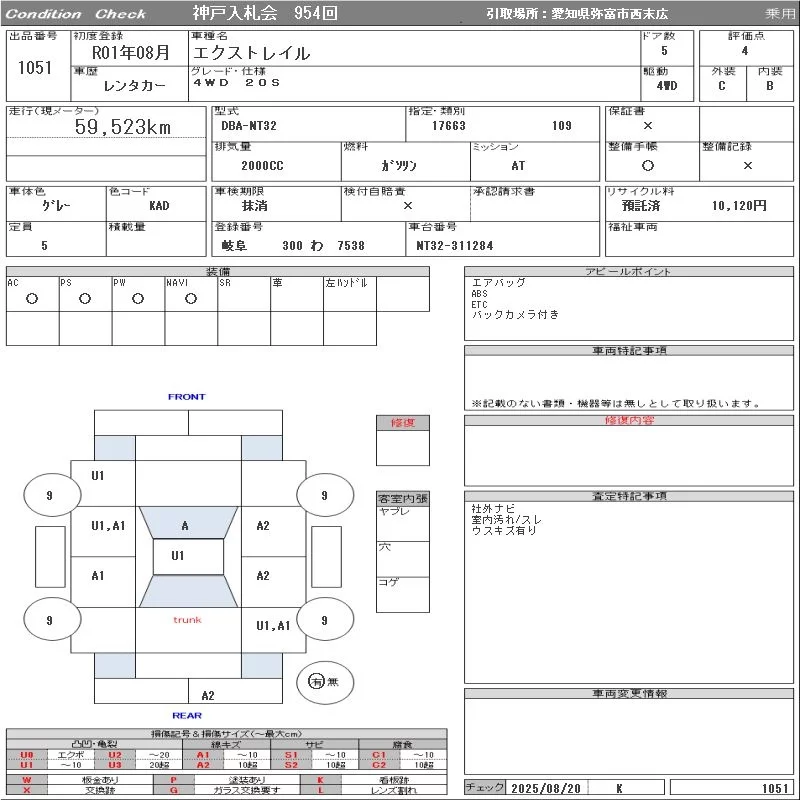Screen dimensions: 800x800
Task: Click the circle mark under PW
Action: pos(138,299)
